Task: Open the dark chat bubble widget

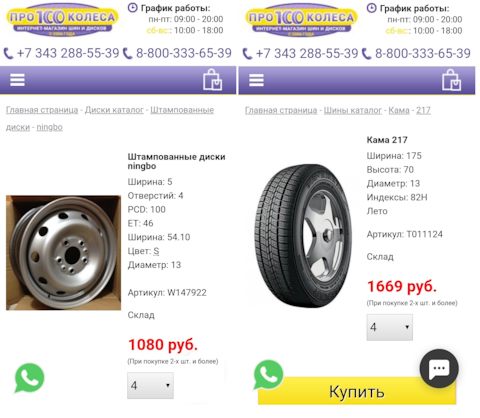Action: (x=439, y=368)
